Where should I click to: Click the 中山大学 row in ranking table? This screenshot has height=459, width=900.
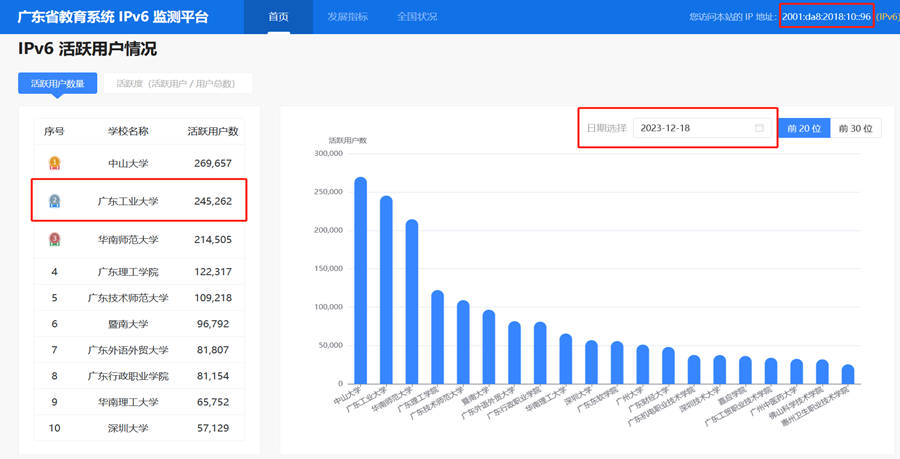(x=128, y=163)
